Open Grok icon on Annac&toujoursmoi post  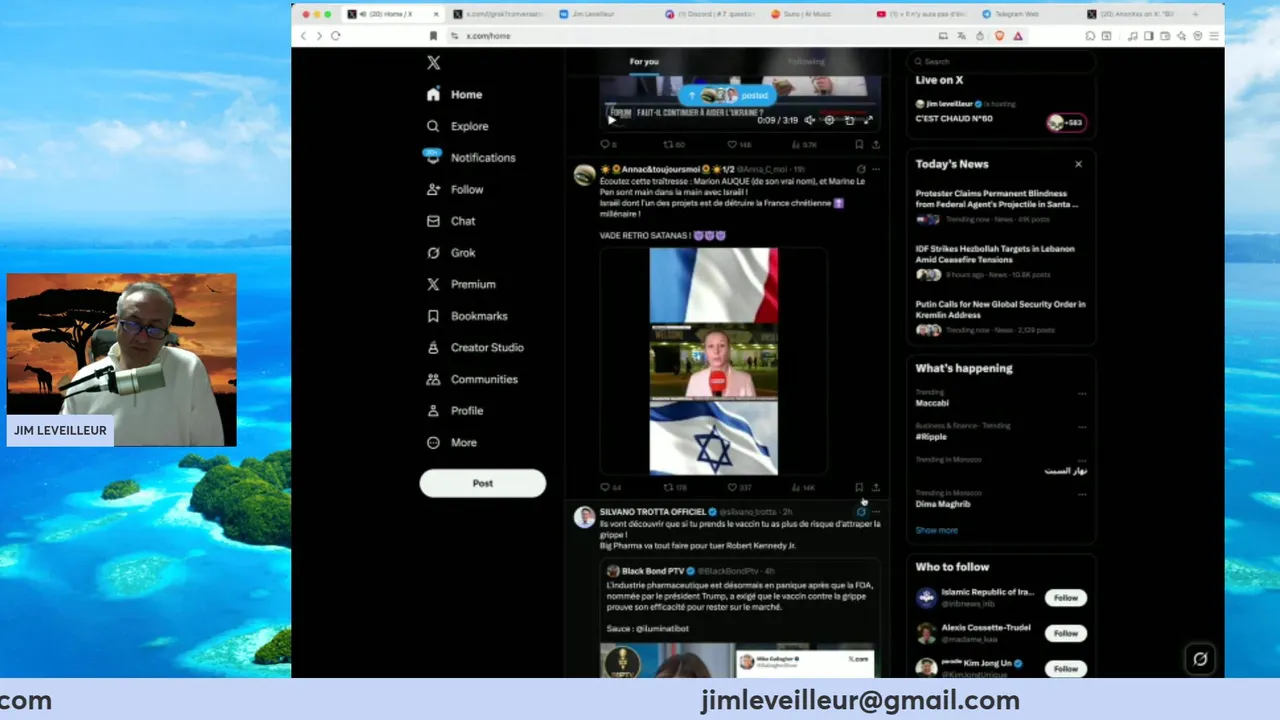861,169
